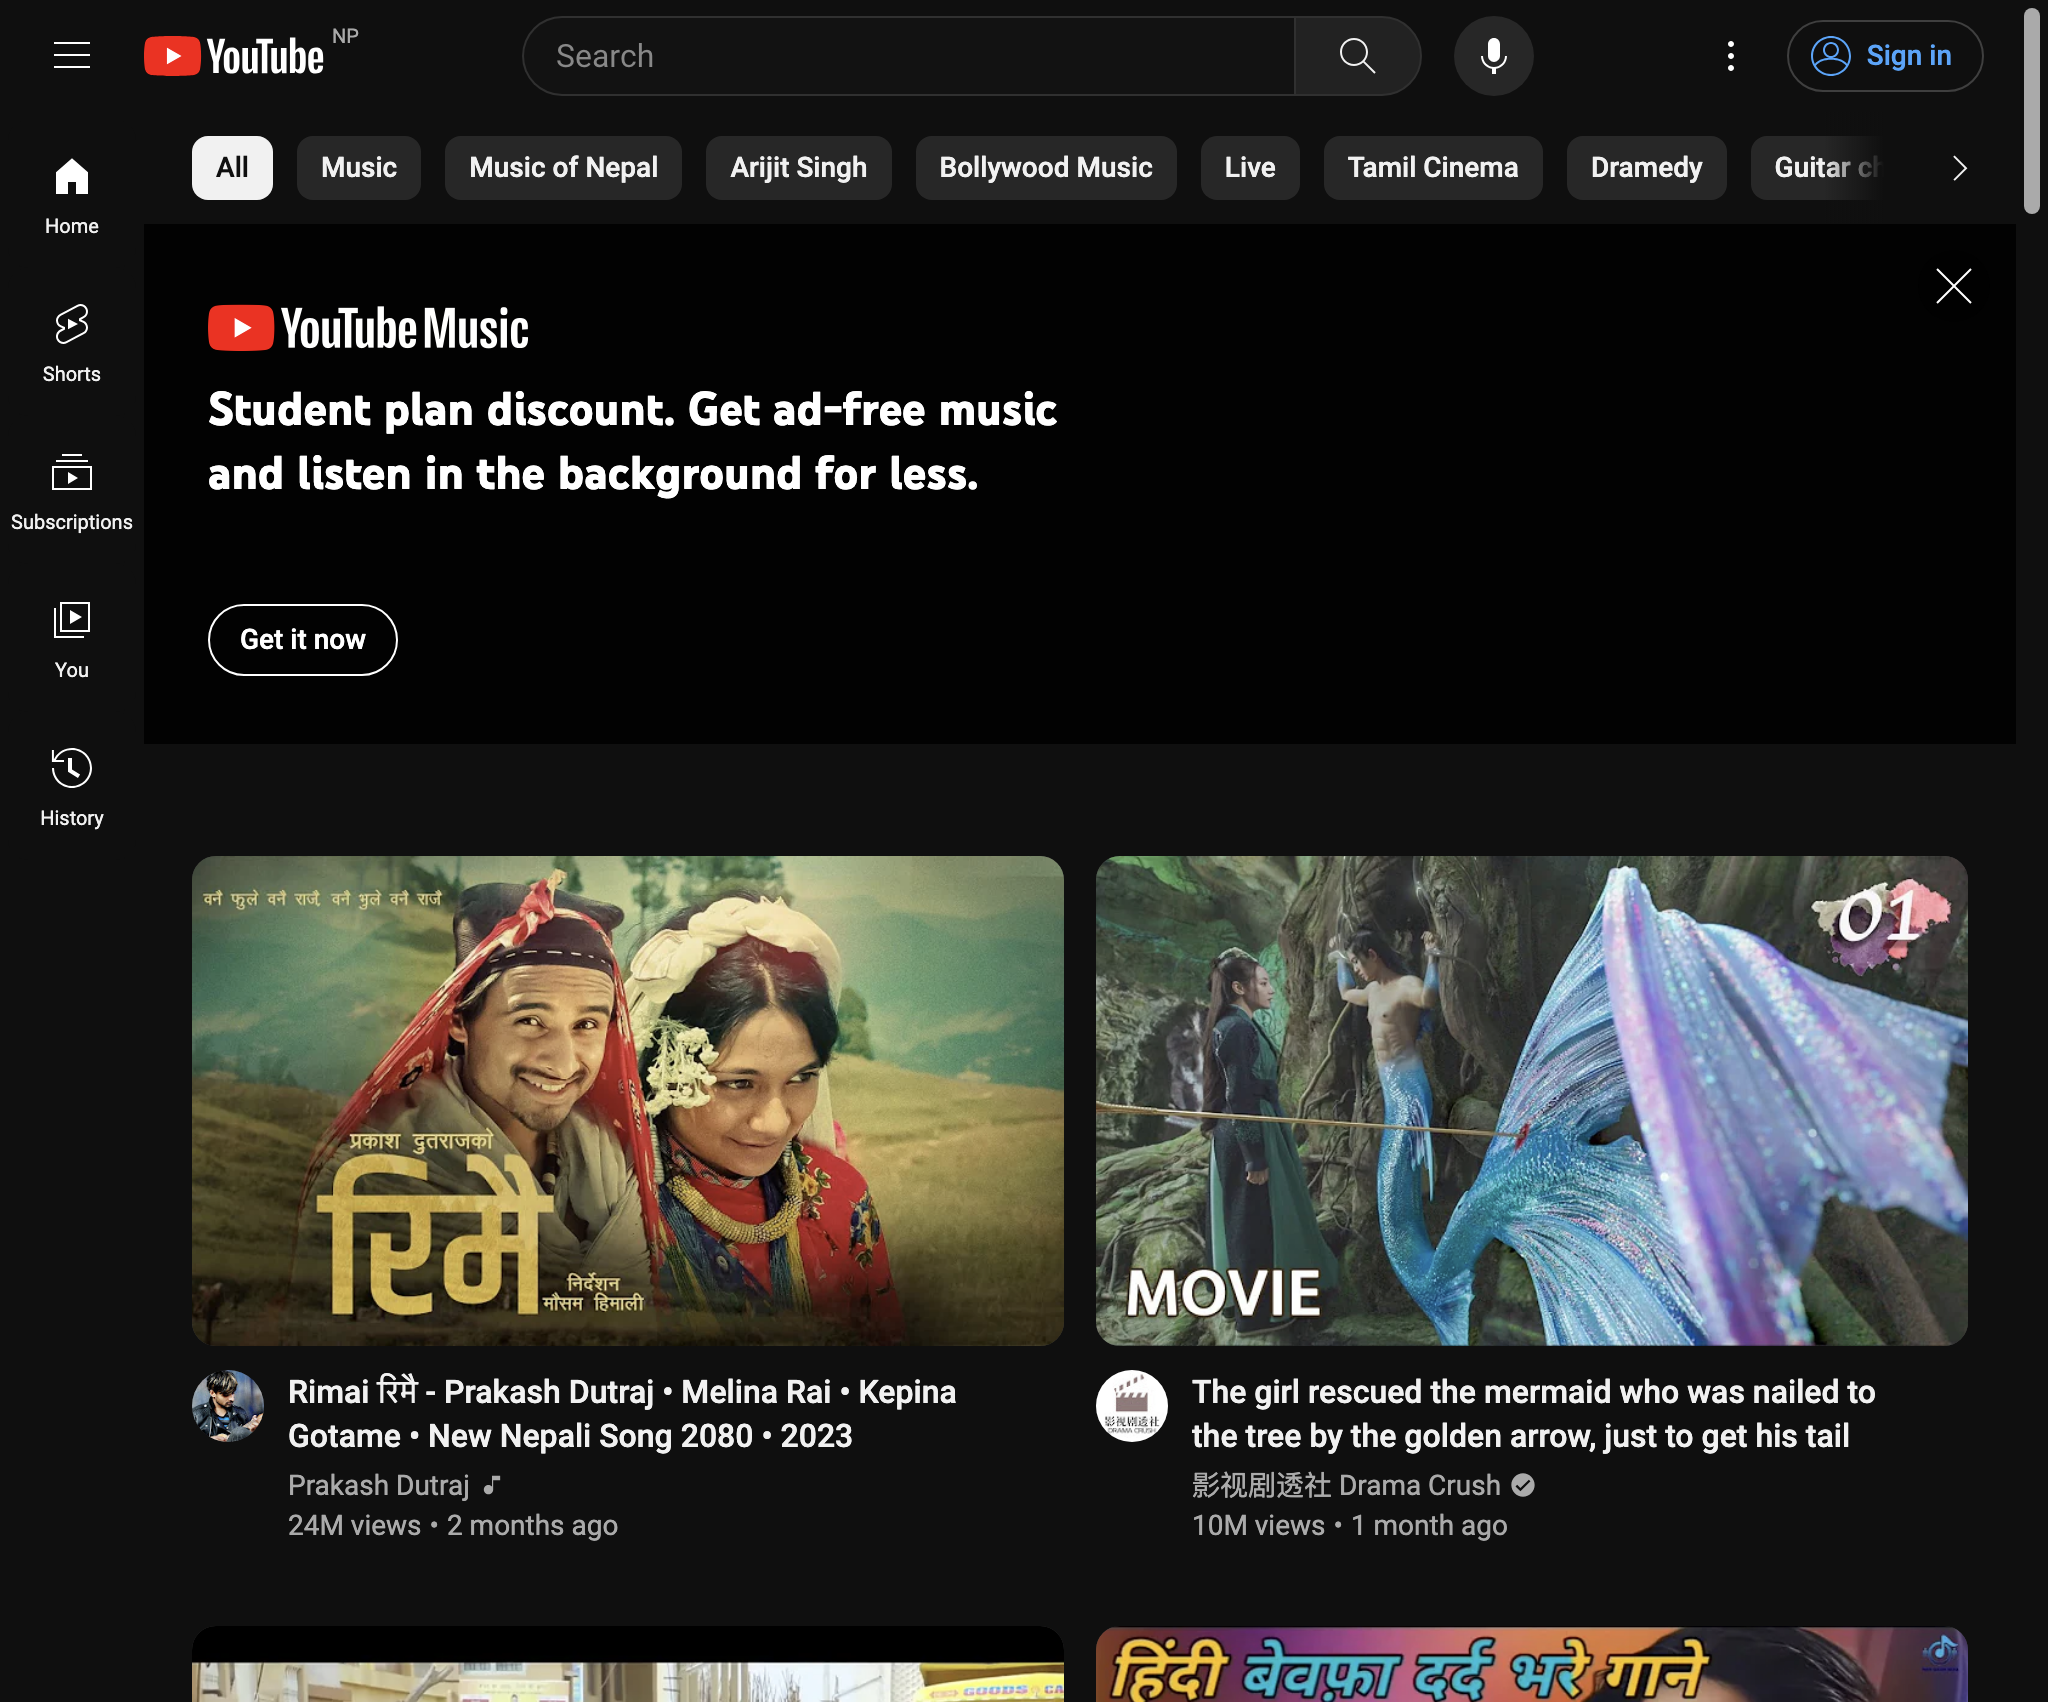
Task: Select the Music of Nepal chip
Action: tap(563, 168)
